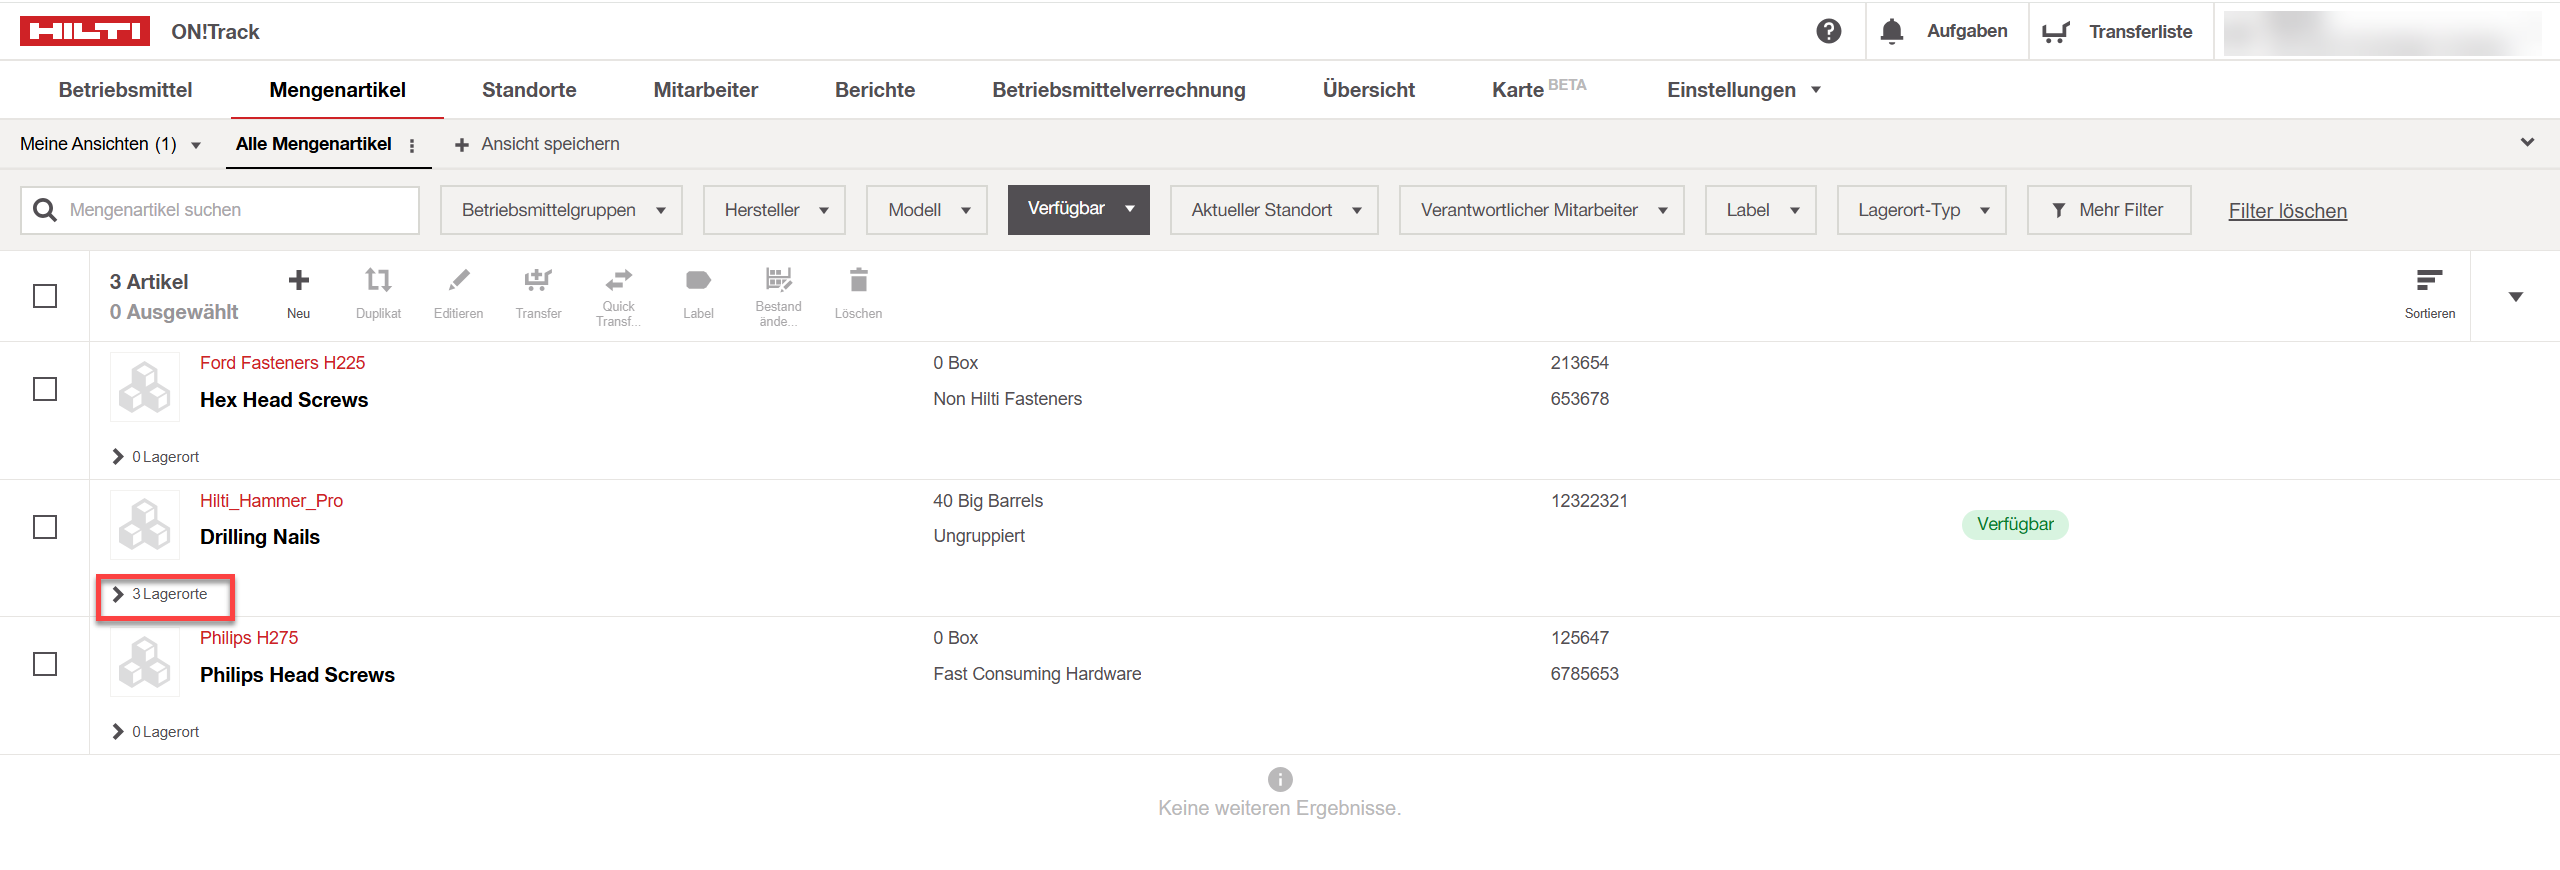2560x870 pixels.
Task: Click the Verfügbar status badge
Action: [2014, 524]
